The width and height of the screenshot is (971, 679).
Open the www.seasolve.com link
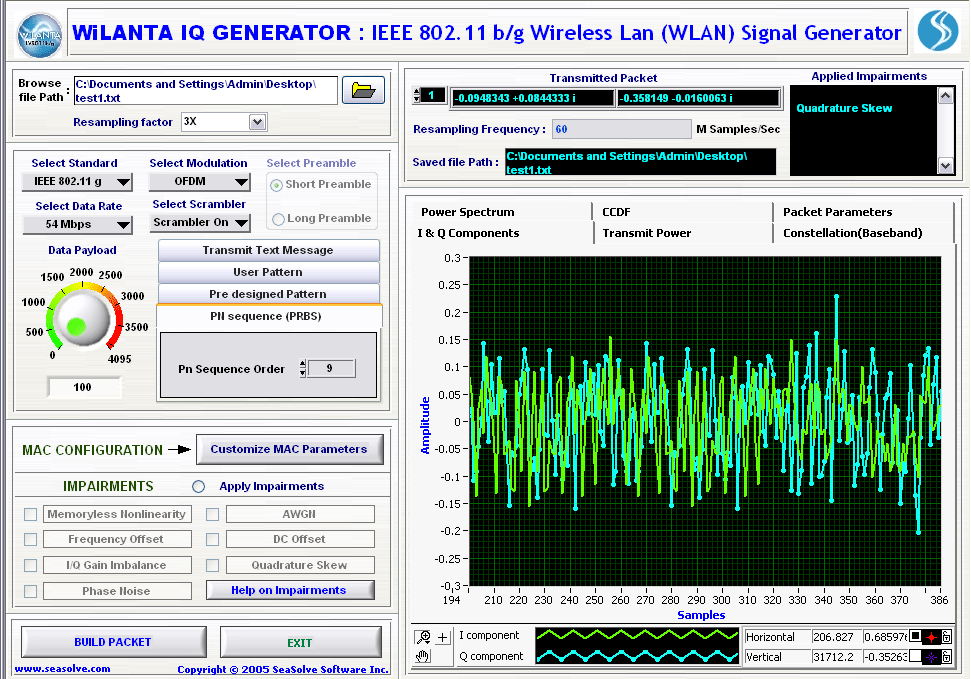63,668
